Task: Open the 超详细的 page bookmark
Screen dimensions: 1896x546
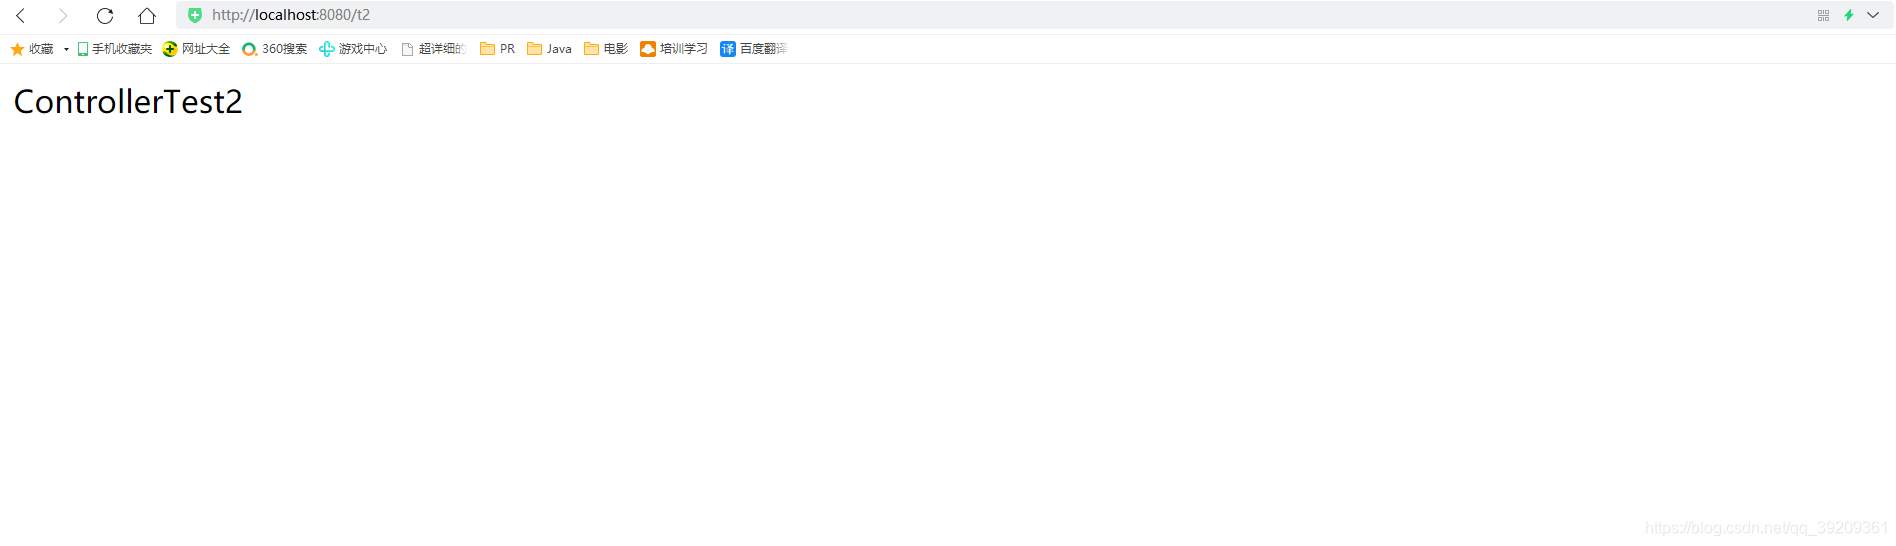Action: [434, 49]
